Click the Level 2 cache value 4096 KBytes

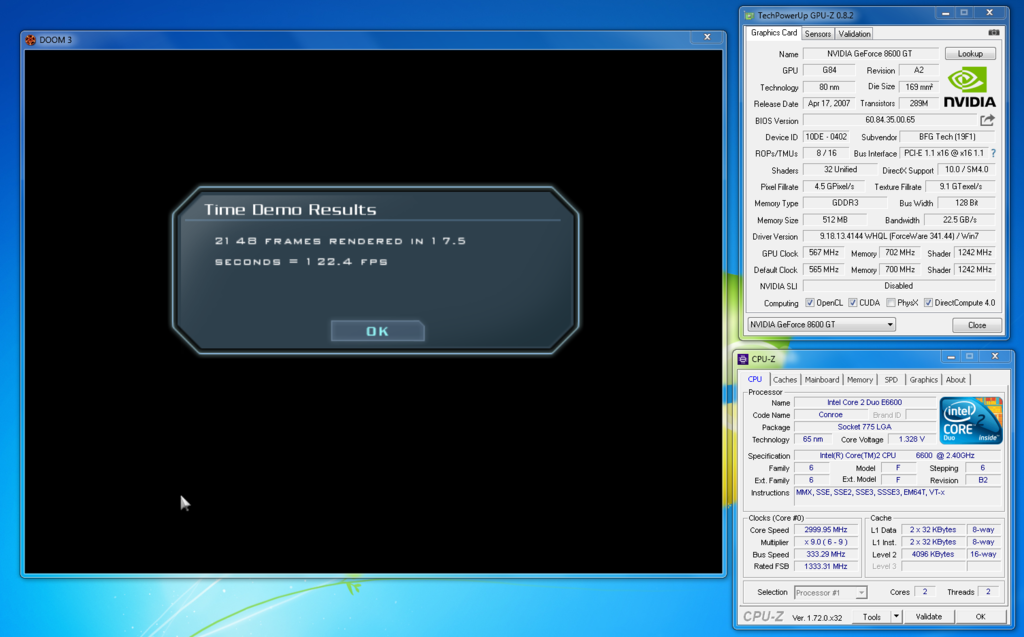[x=933, y=554]
